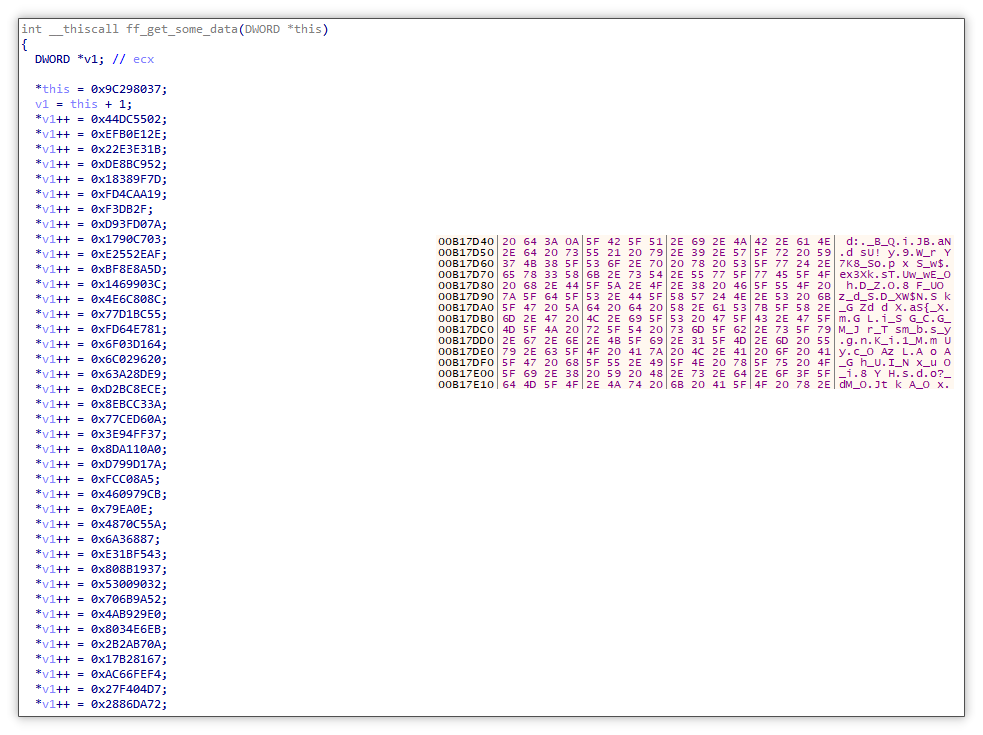Click hex dump address 00B17D50
Image resolution: width=983 pixels, height=735 pixels.
[466, 253]
